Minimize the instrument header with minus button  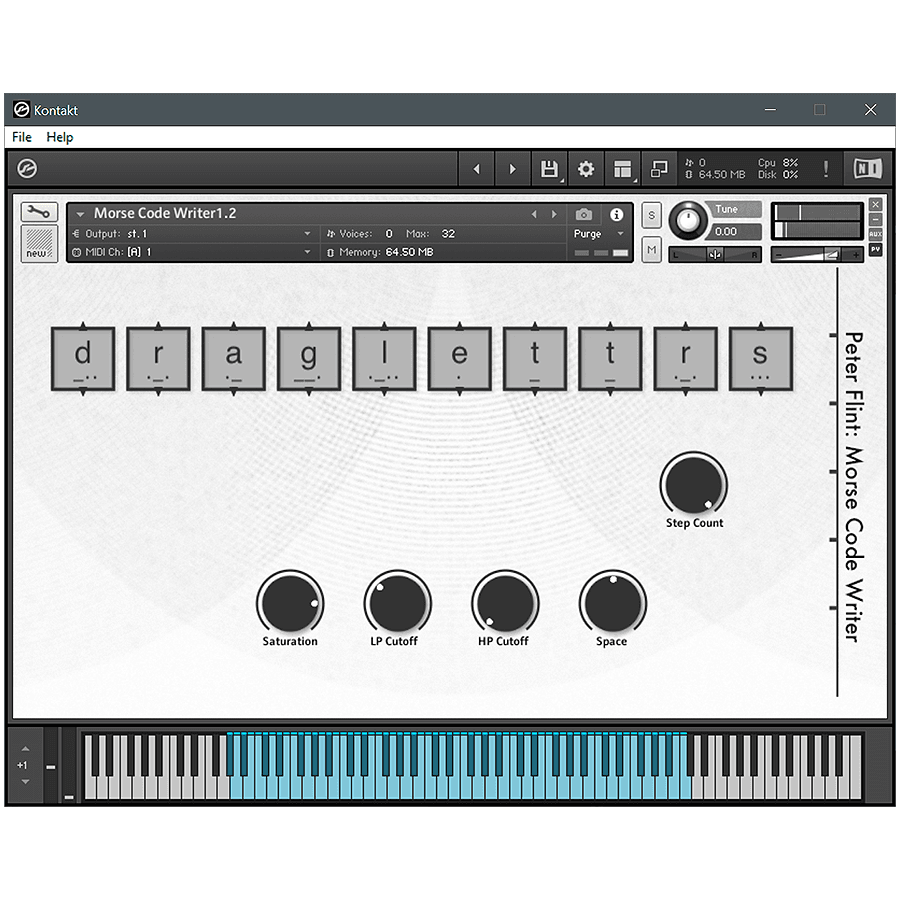click(875, 219)
